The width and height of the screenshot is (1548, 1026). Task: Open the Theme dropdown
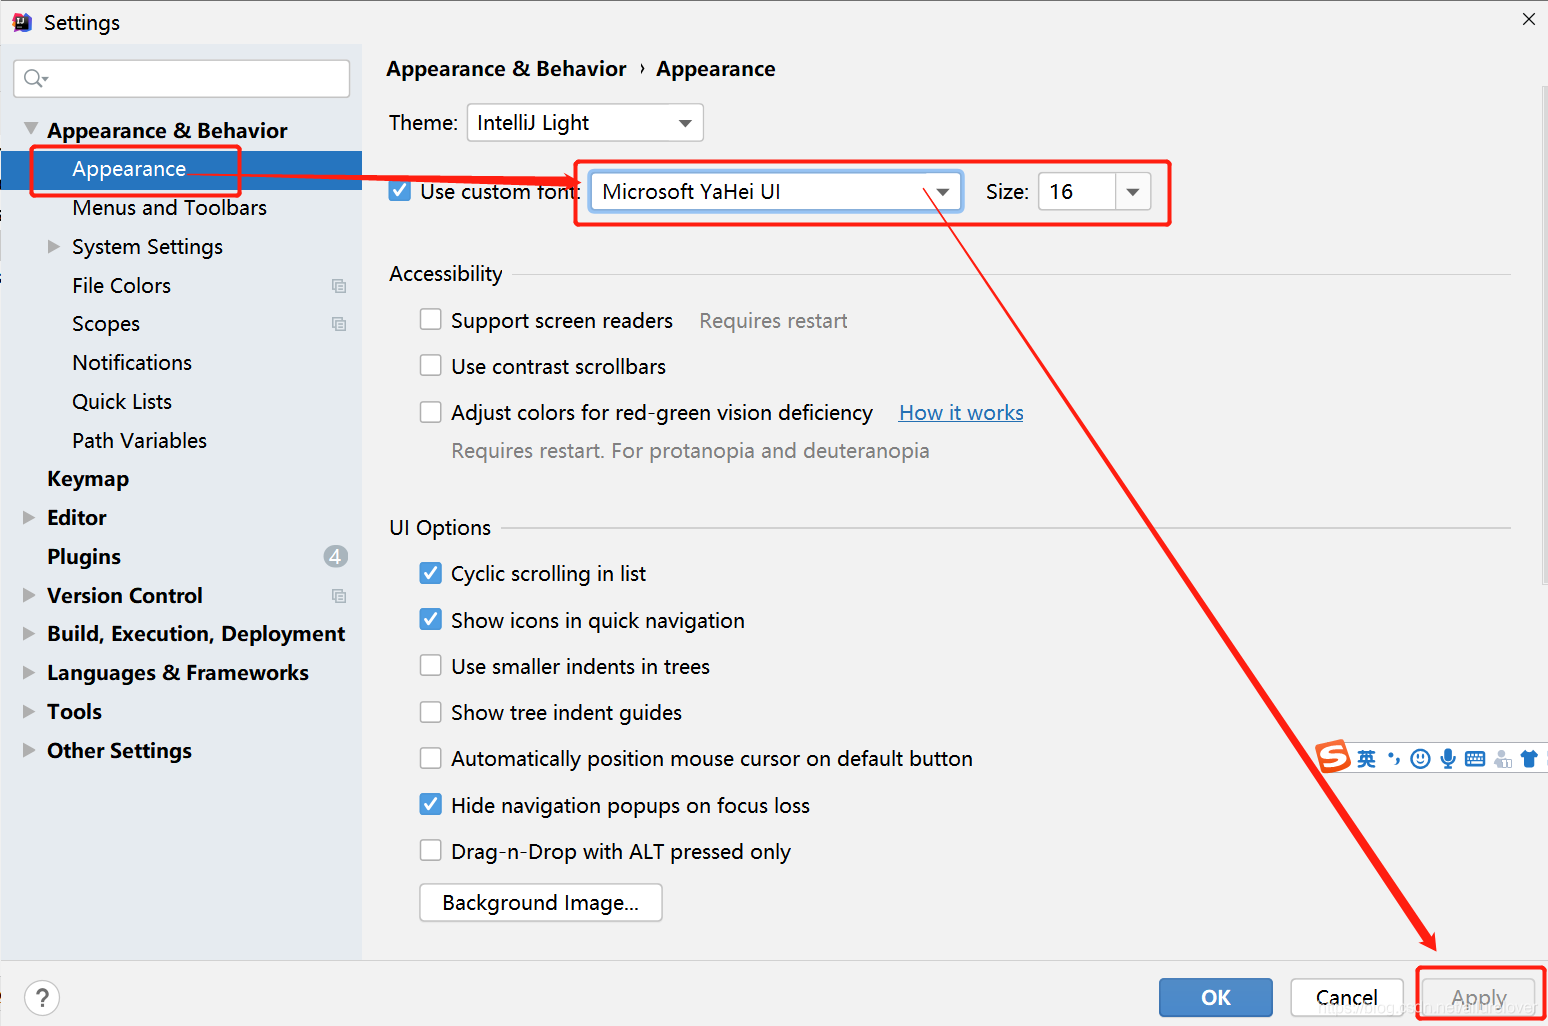coord(585,123)
